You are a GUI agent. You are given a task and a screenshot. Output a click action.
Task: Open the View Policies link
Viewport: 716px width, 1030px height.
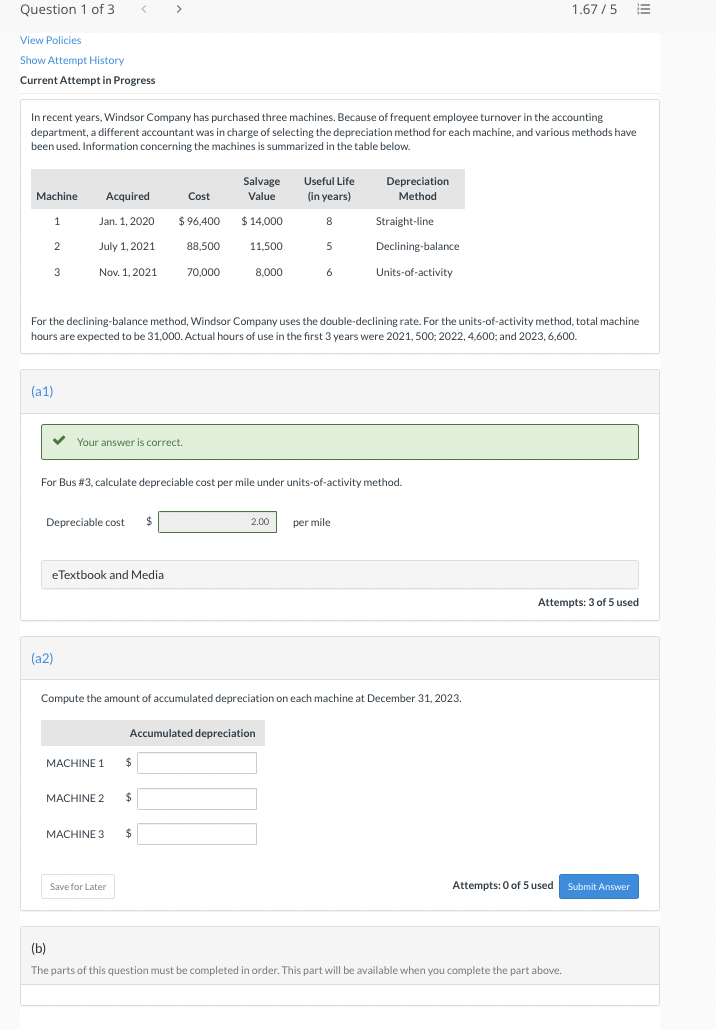[x=50, y=40]
